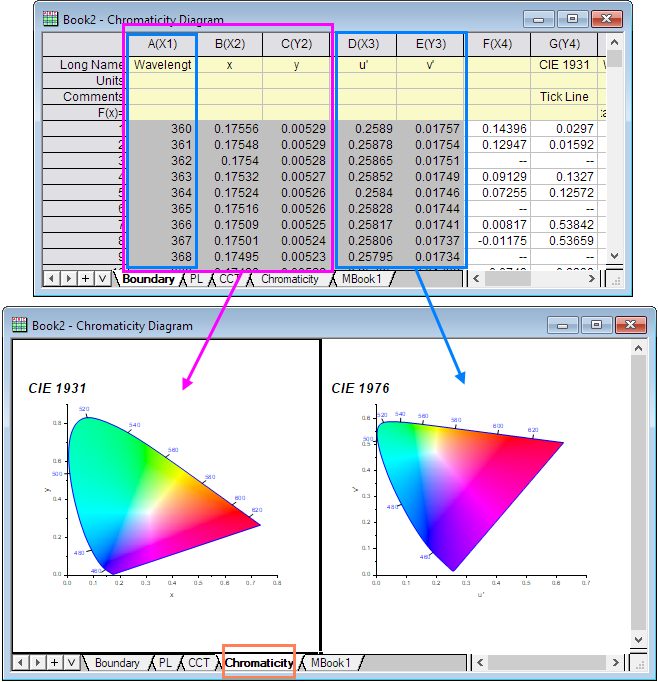The height and width of the screenshot is (682, 658).
Task: Click Wavelength long name cell
Action: click(x=163, y=65)
